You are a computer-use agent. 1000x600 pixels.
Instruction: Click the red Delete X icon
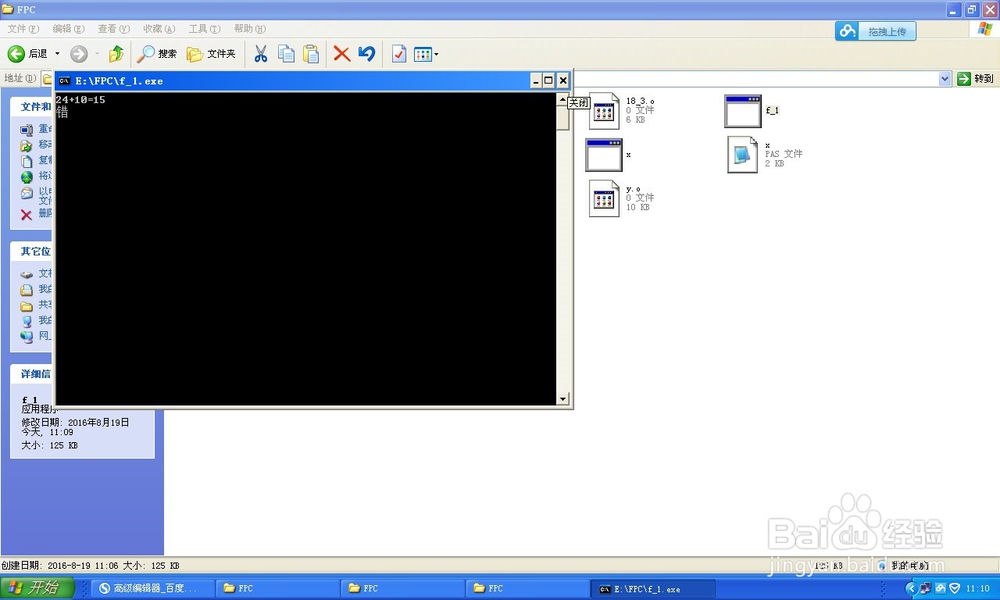(342, 54)
